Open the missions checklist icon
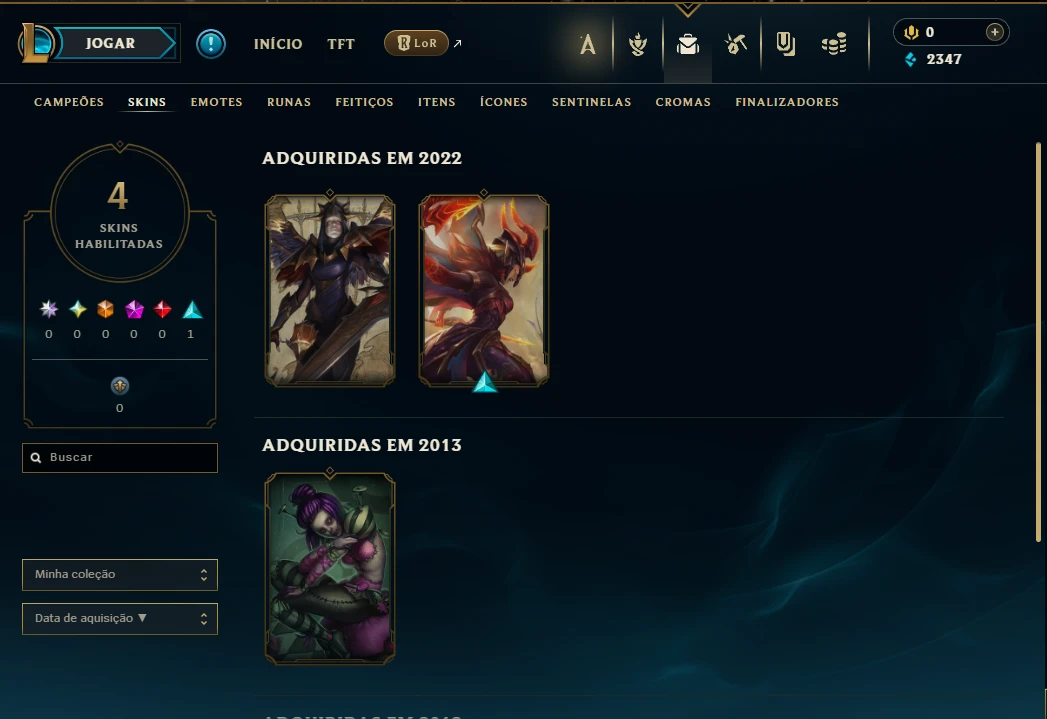This screenshot has width=1047, height=719. 785,45
